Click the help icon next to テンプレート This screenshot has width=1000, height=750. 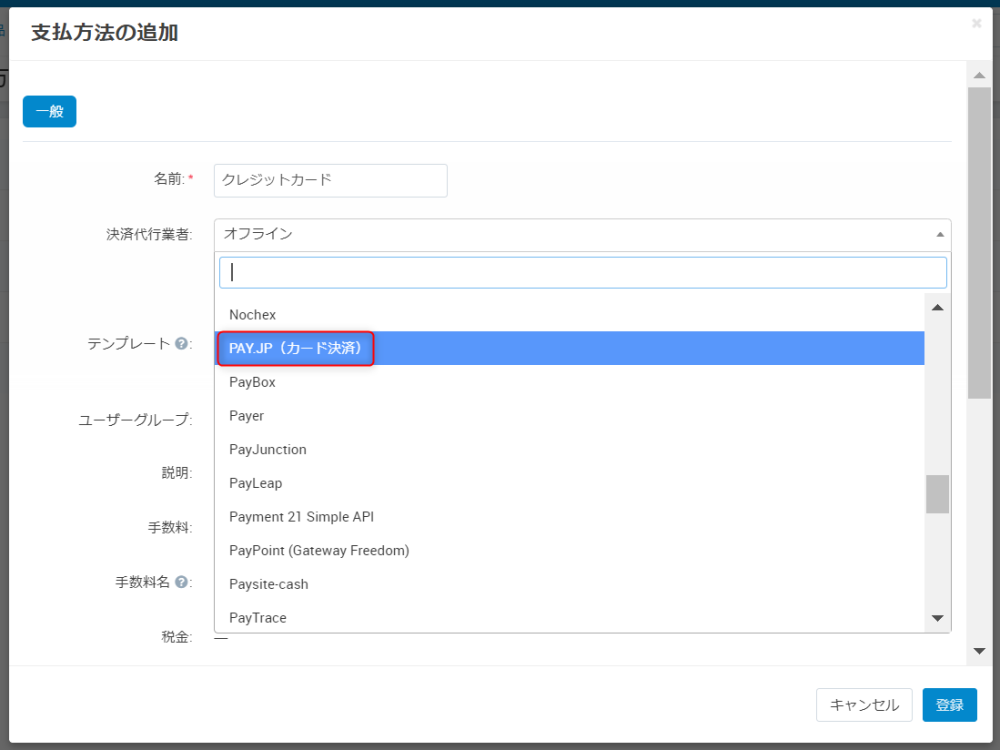tap(181, 343)
